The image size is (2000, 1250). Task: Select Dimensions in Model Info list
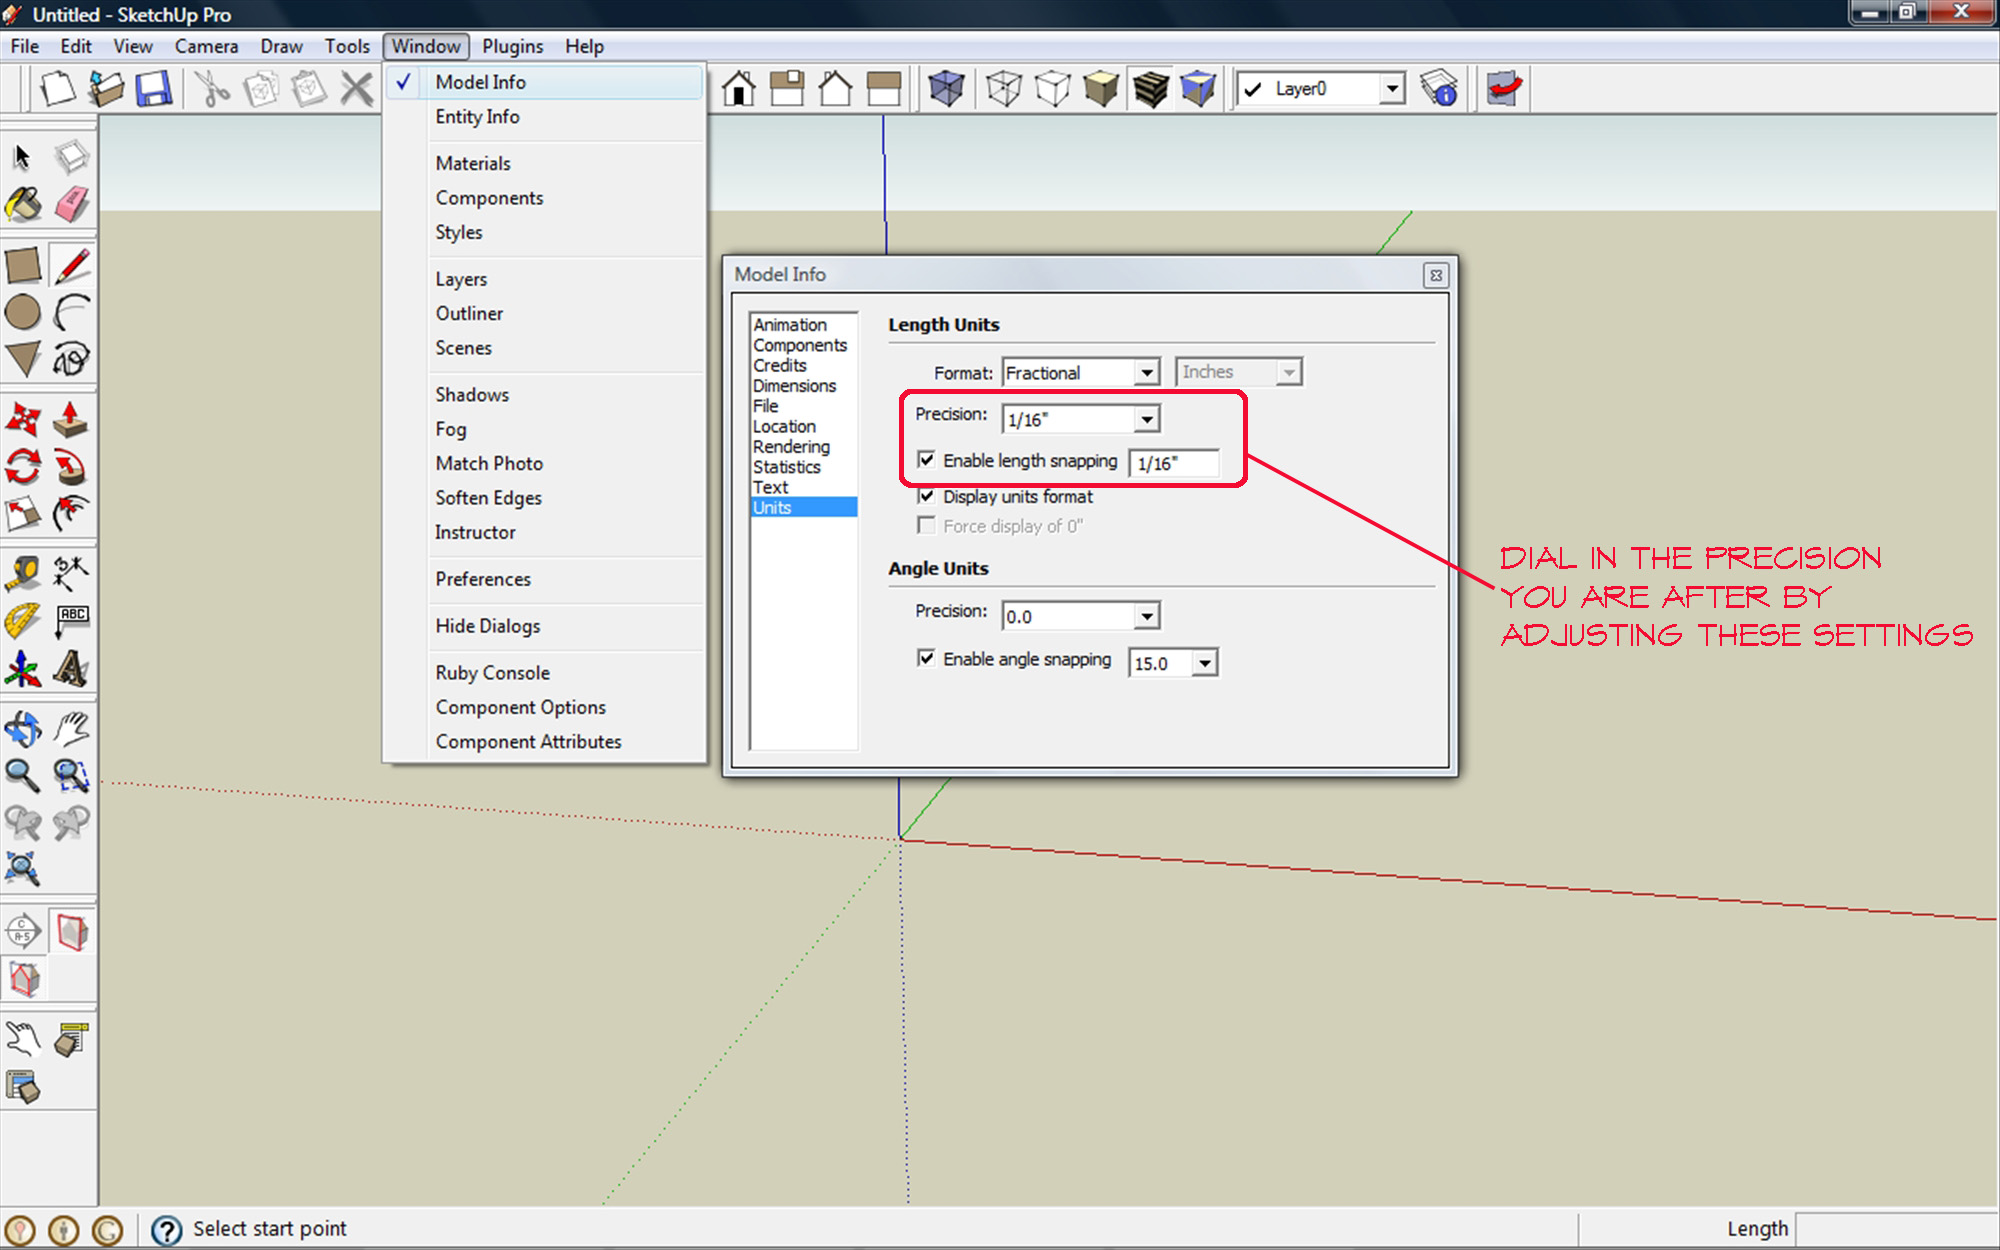point(804,386)
